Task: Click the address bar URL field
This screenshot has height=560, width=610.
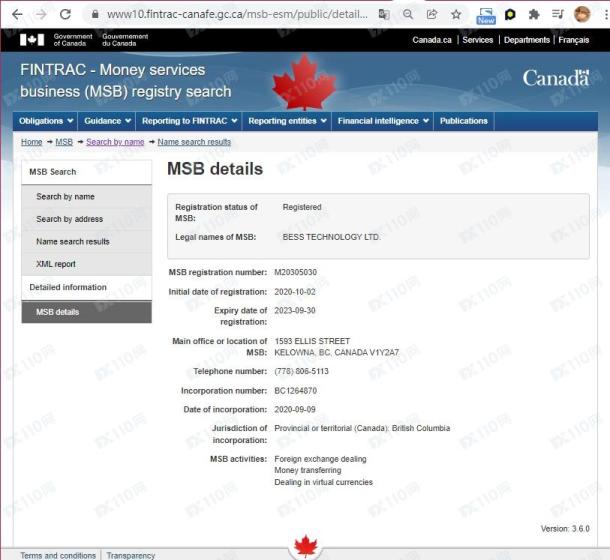Action: click(237, 14)
